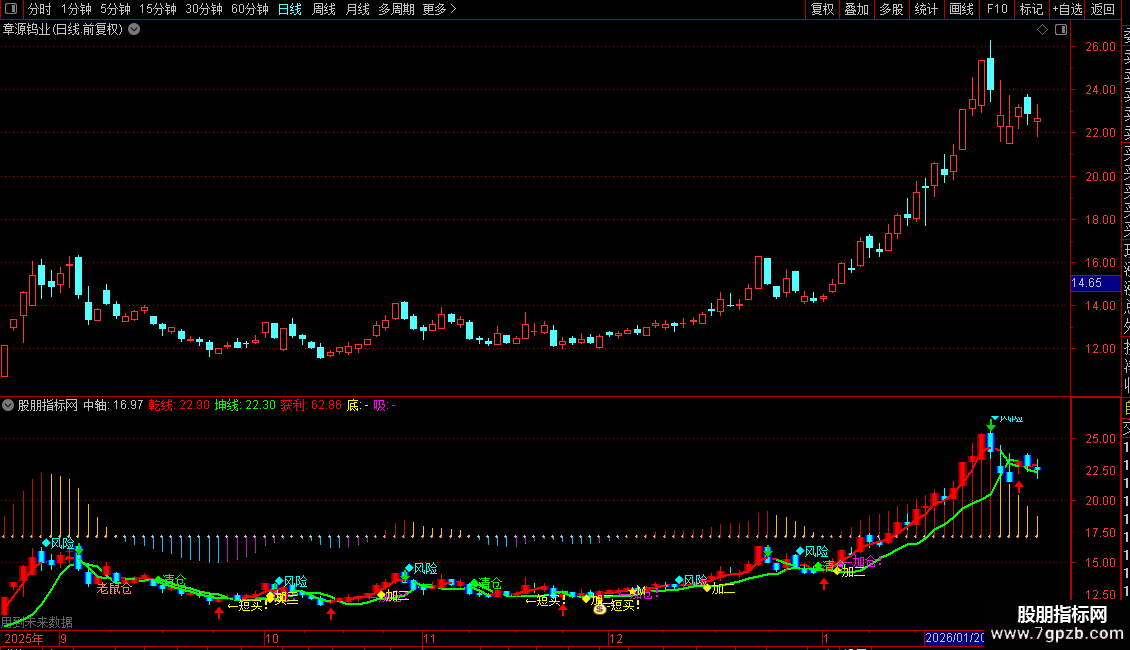
Task: Click month 12 on time axis
Action: [615, 638]
